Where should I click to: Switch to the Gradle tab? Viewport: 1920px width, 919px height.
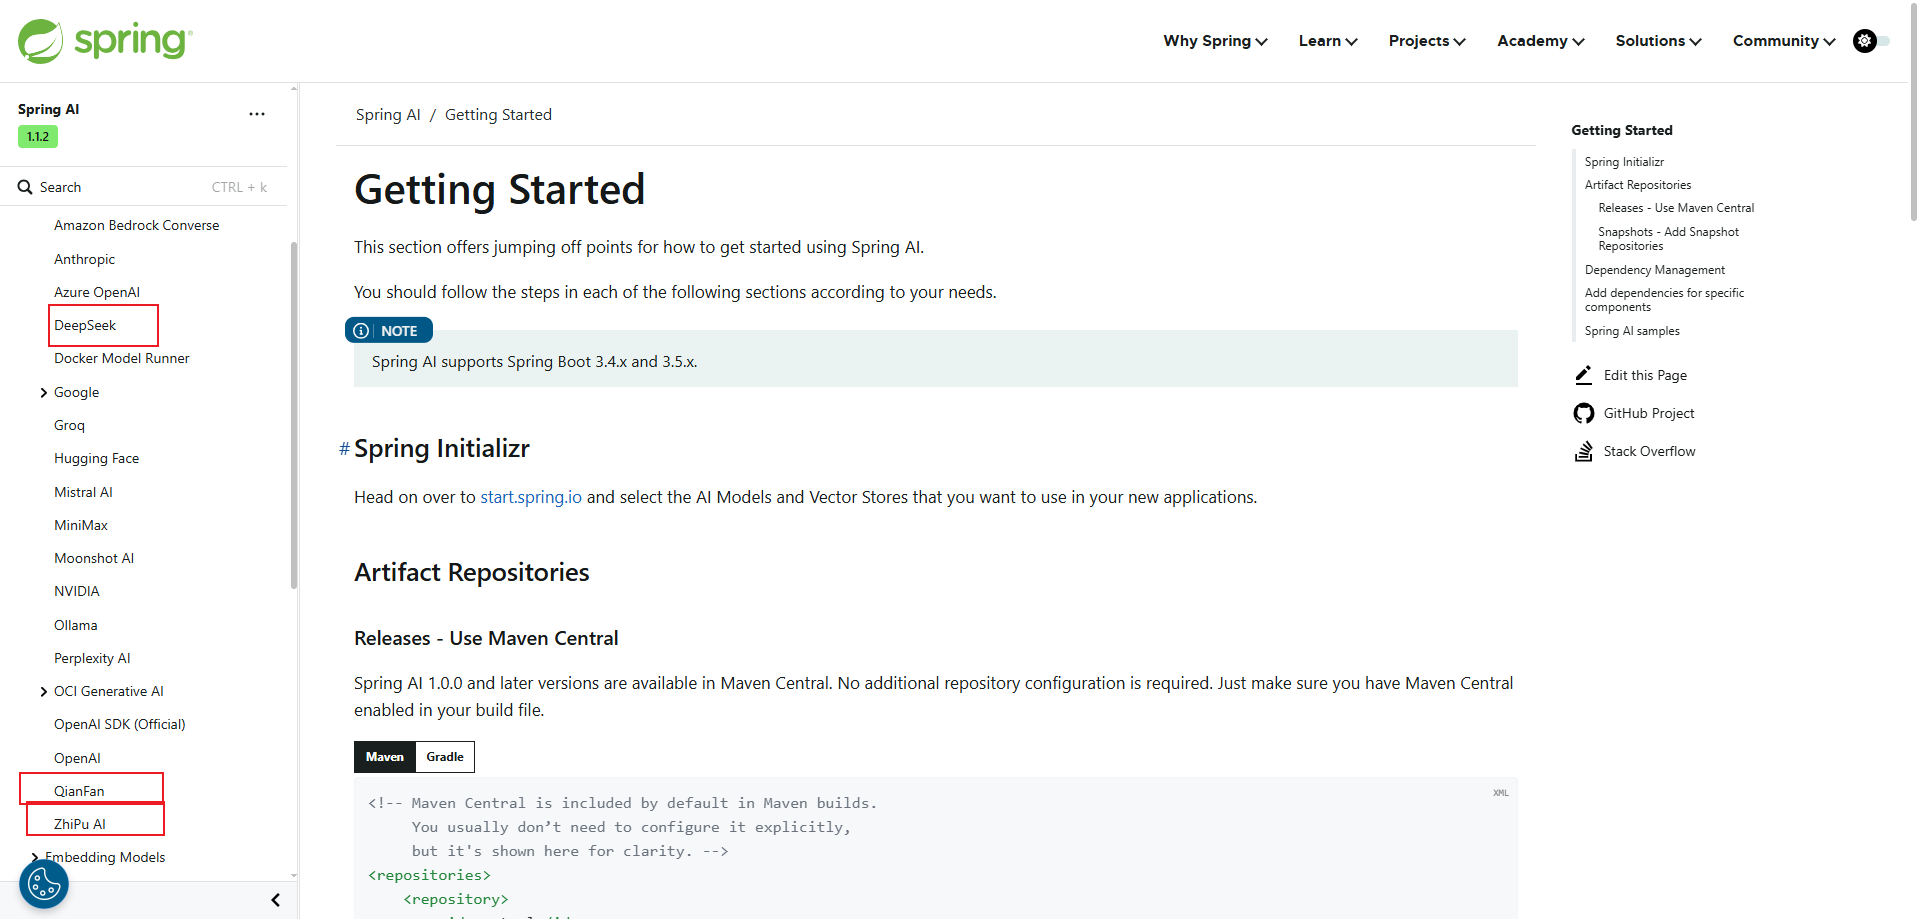[445, 757]
